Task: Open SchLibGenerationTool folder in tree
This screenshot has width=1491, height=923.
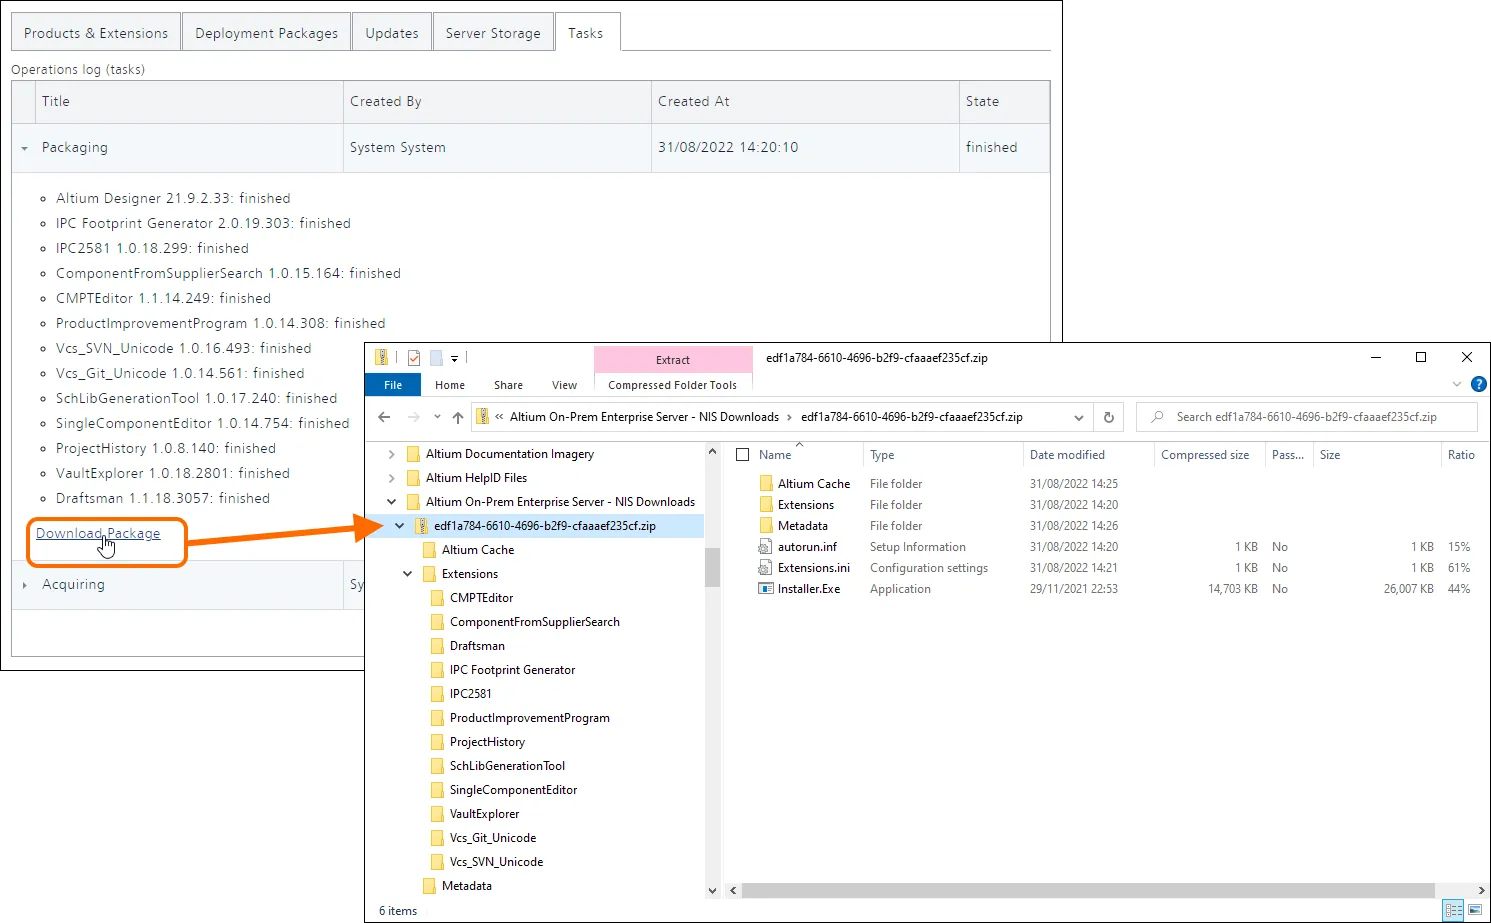Action: [x=507, y=766]
